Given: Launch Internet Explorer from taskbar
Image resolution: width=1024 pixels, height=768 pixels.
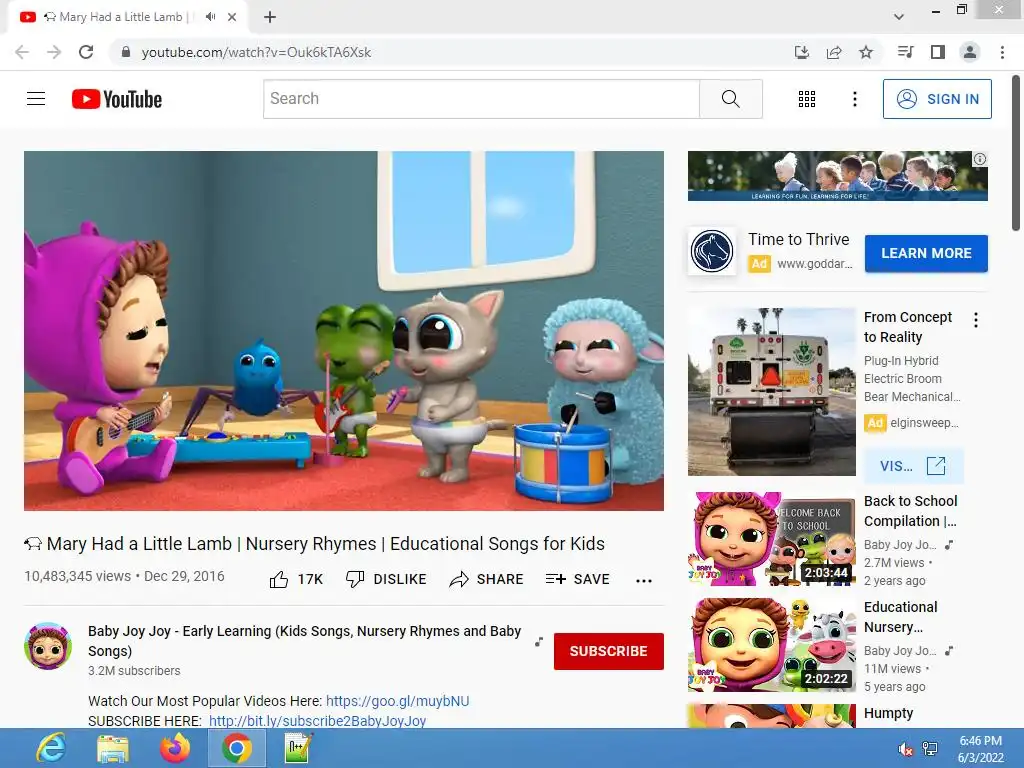Looking at the screenshot, I should [x=51, y=748].
